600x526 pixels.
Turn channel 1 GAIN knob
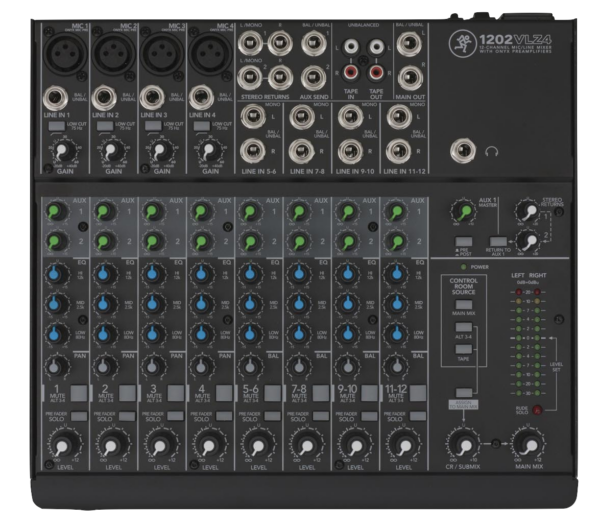pos(64,151)
